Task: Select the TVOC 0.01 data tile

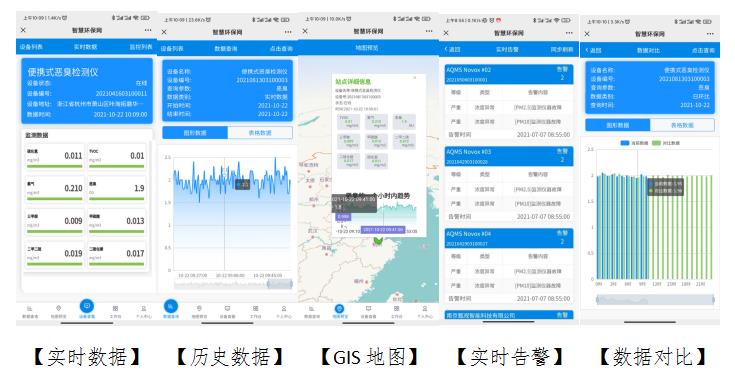Action: pyautogui.click(x=117, y=157)
